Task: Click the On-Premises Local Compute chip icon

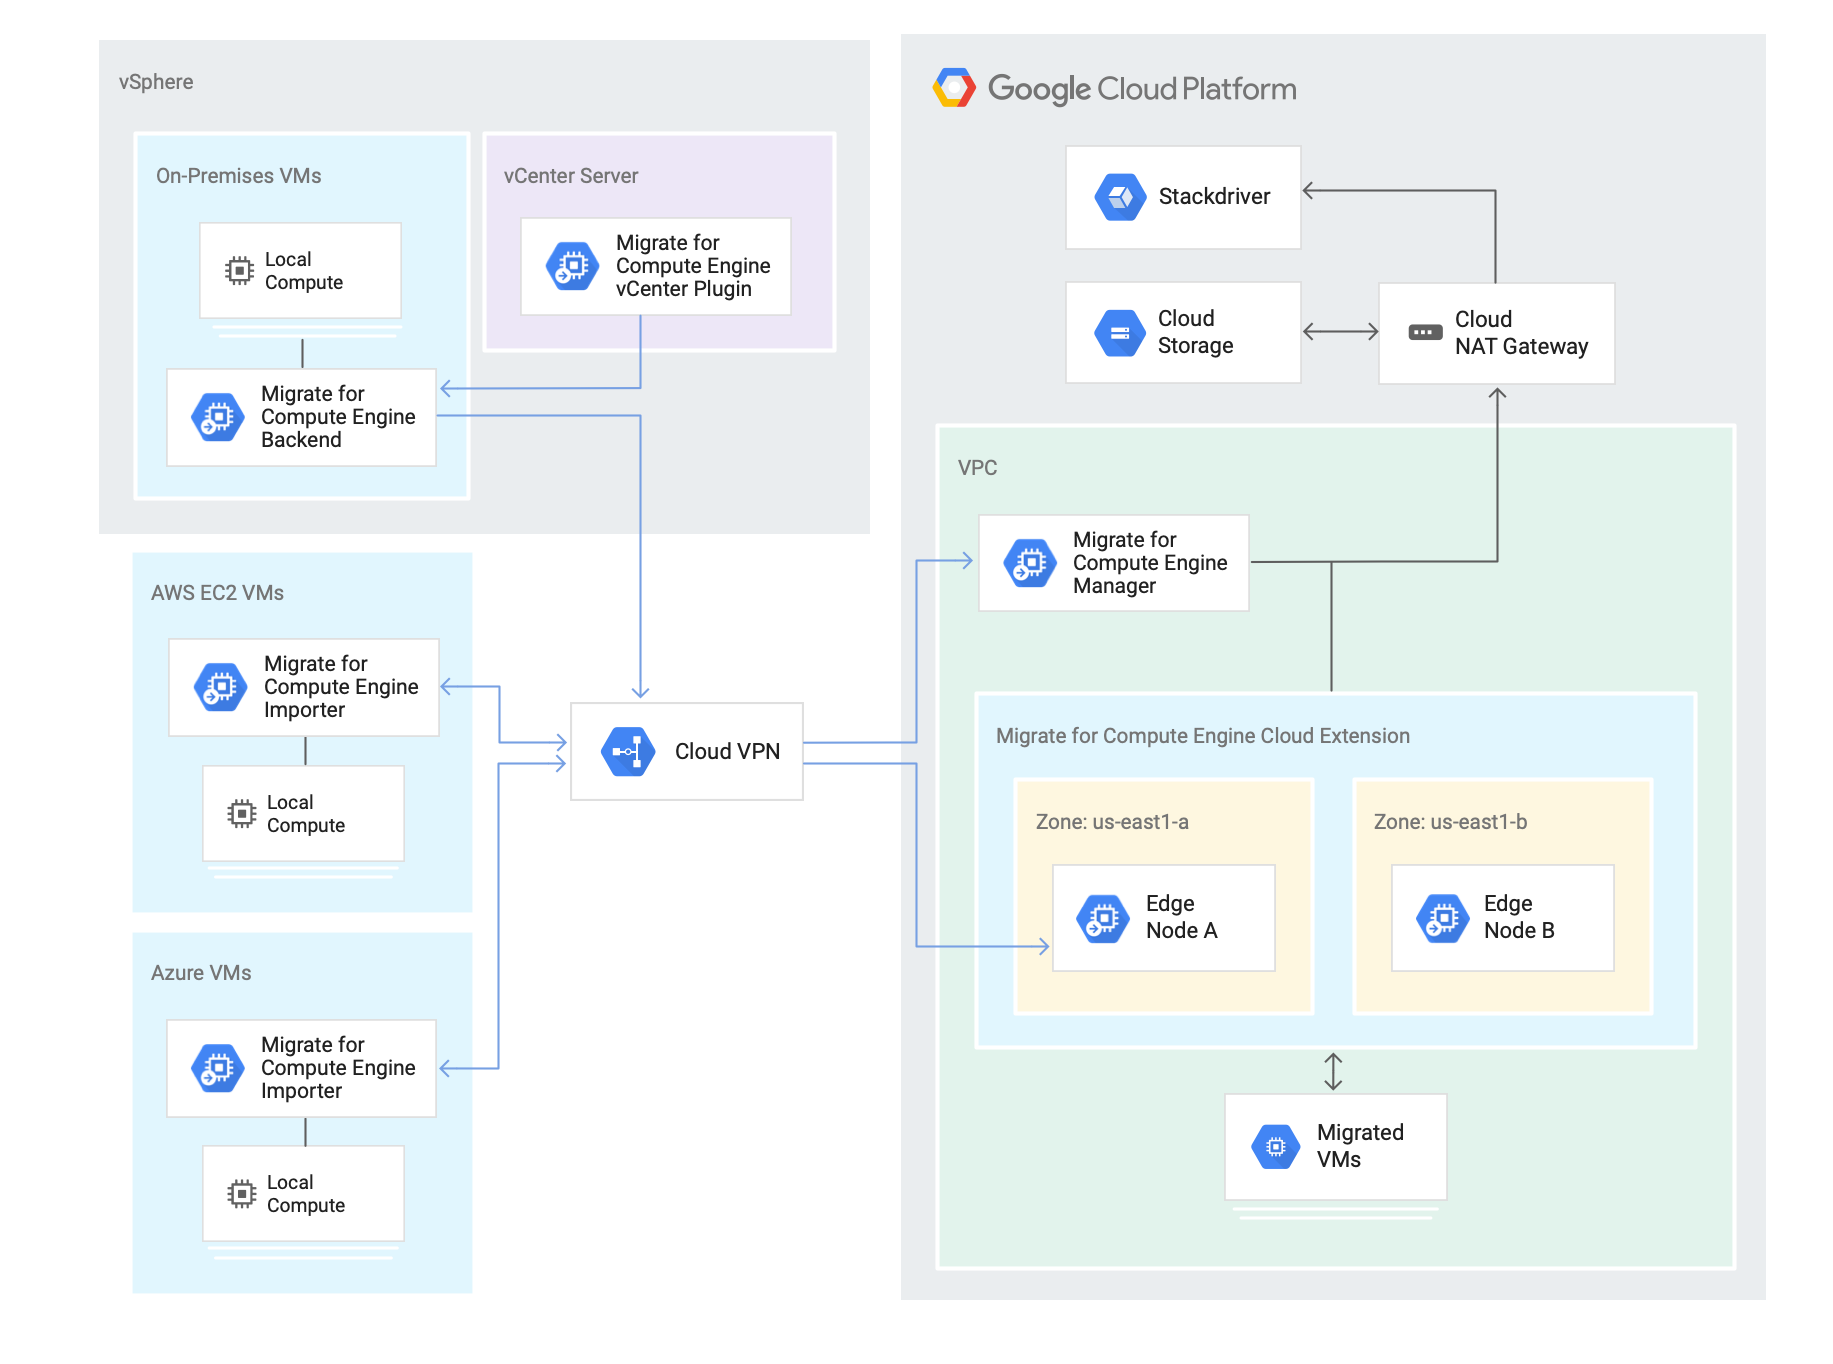Action: click(x=239, y=270)
